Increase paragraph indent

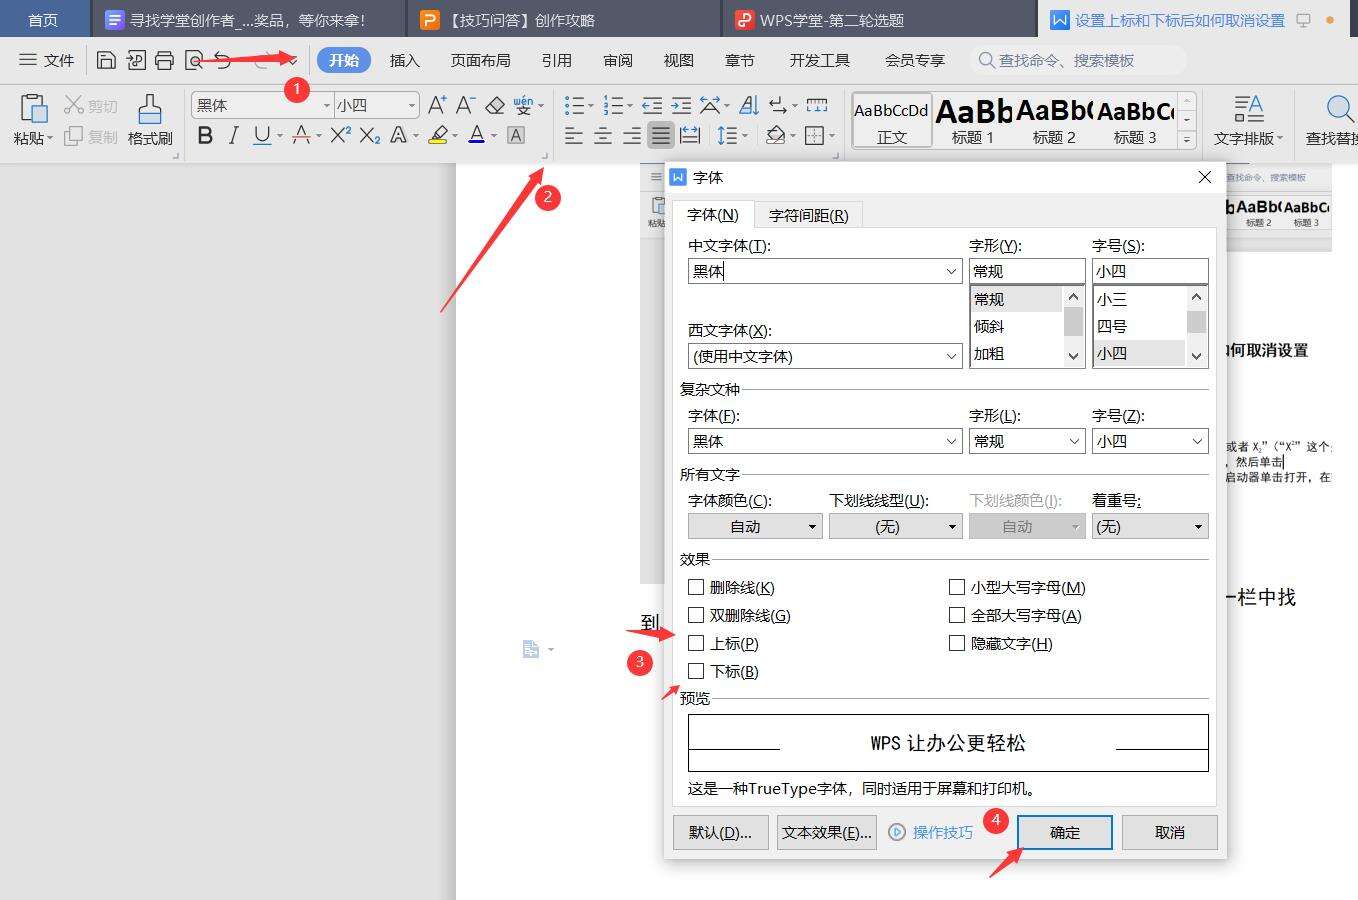coord(681,105)
